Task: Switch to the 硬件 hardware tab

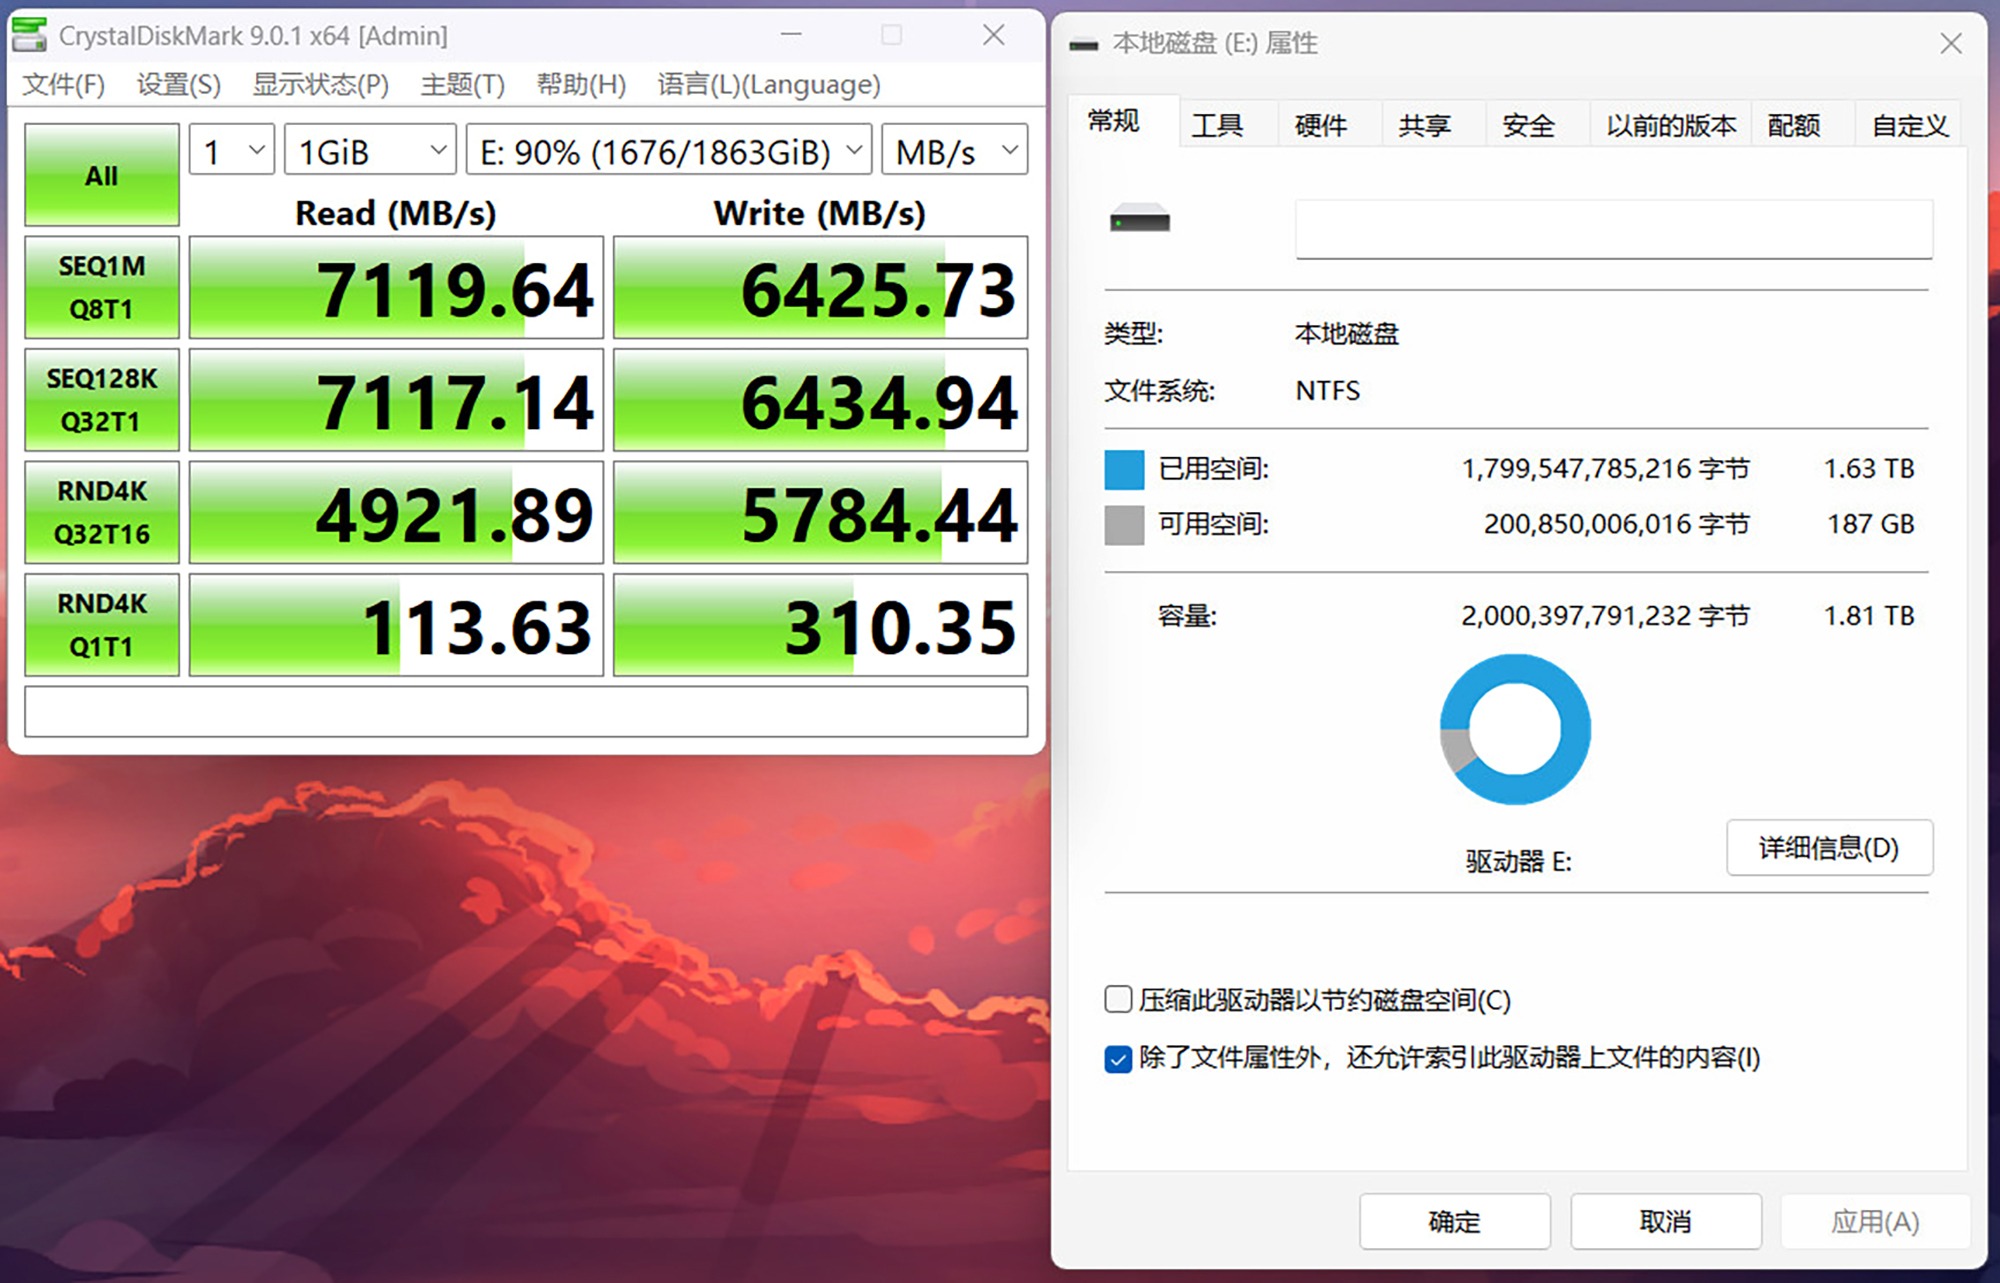Action: click(1320, 125)
